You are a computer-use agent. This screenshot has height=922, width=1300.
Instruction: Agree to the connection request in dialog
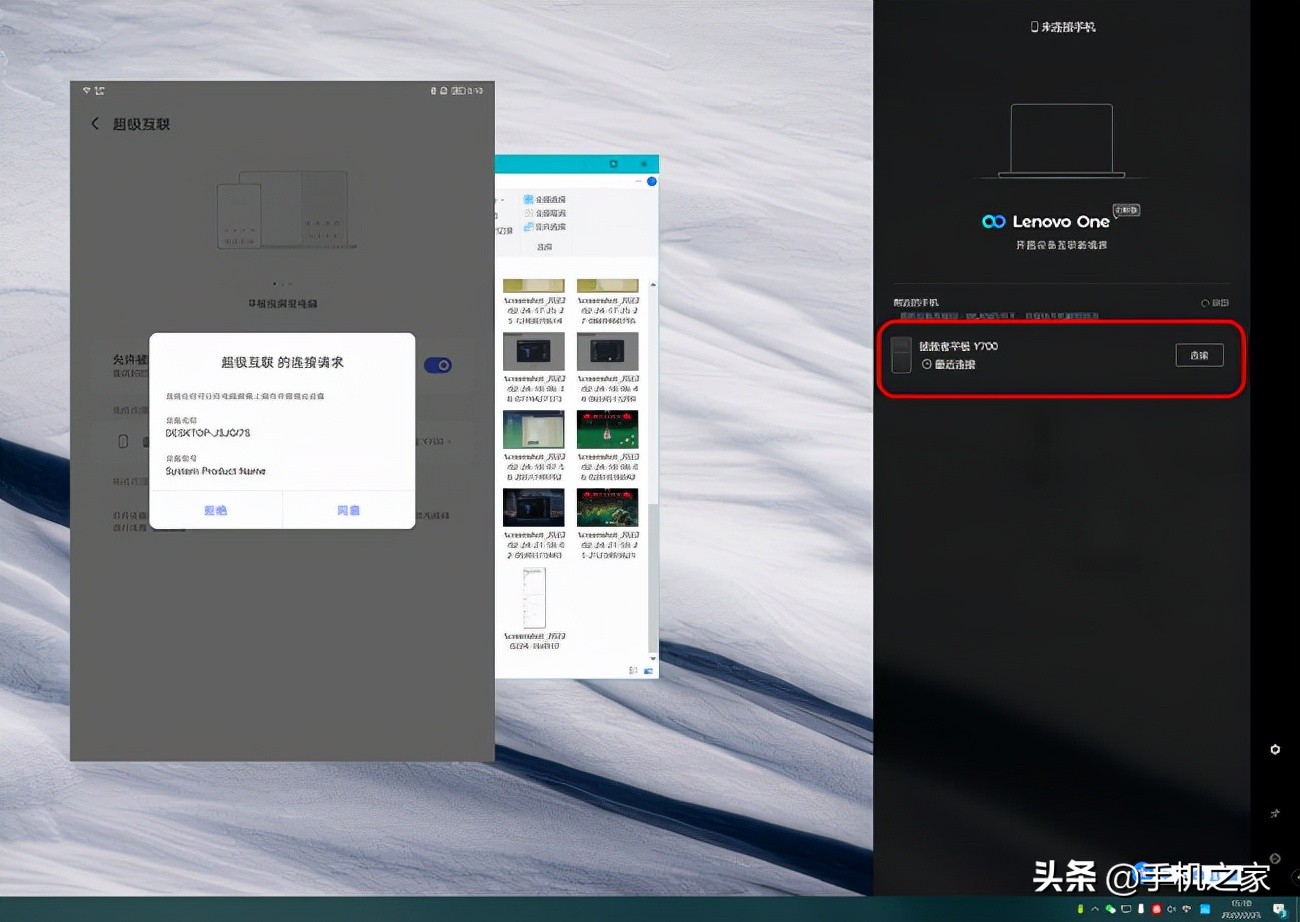(x=348, y=510)
